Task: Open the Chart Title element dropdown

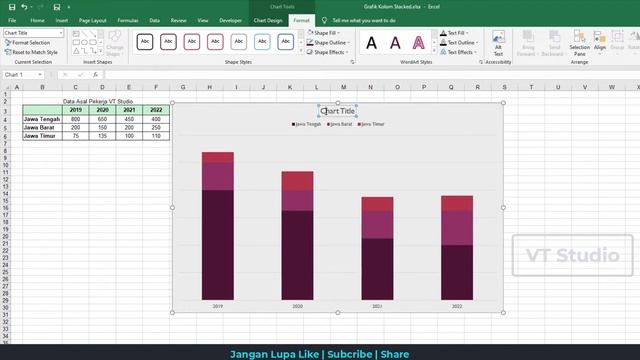Action: 61,33
